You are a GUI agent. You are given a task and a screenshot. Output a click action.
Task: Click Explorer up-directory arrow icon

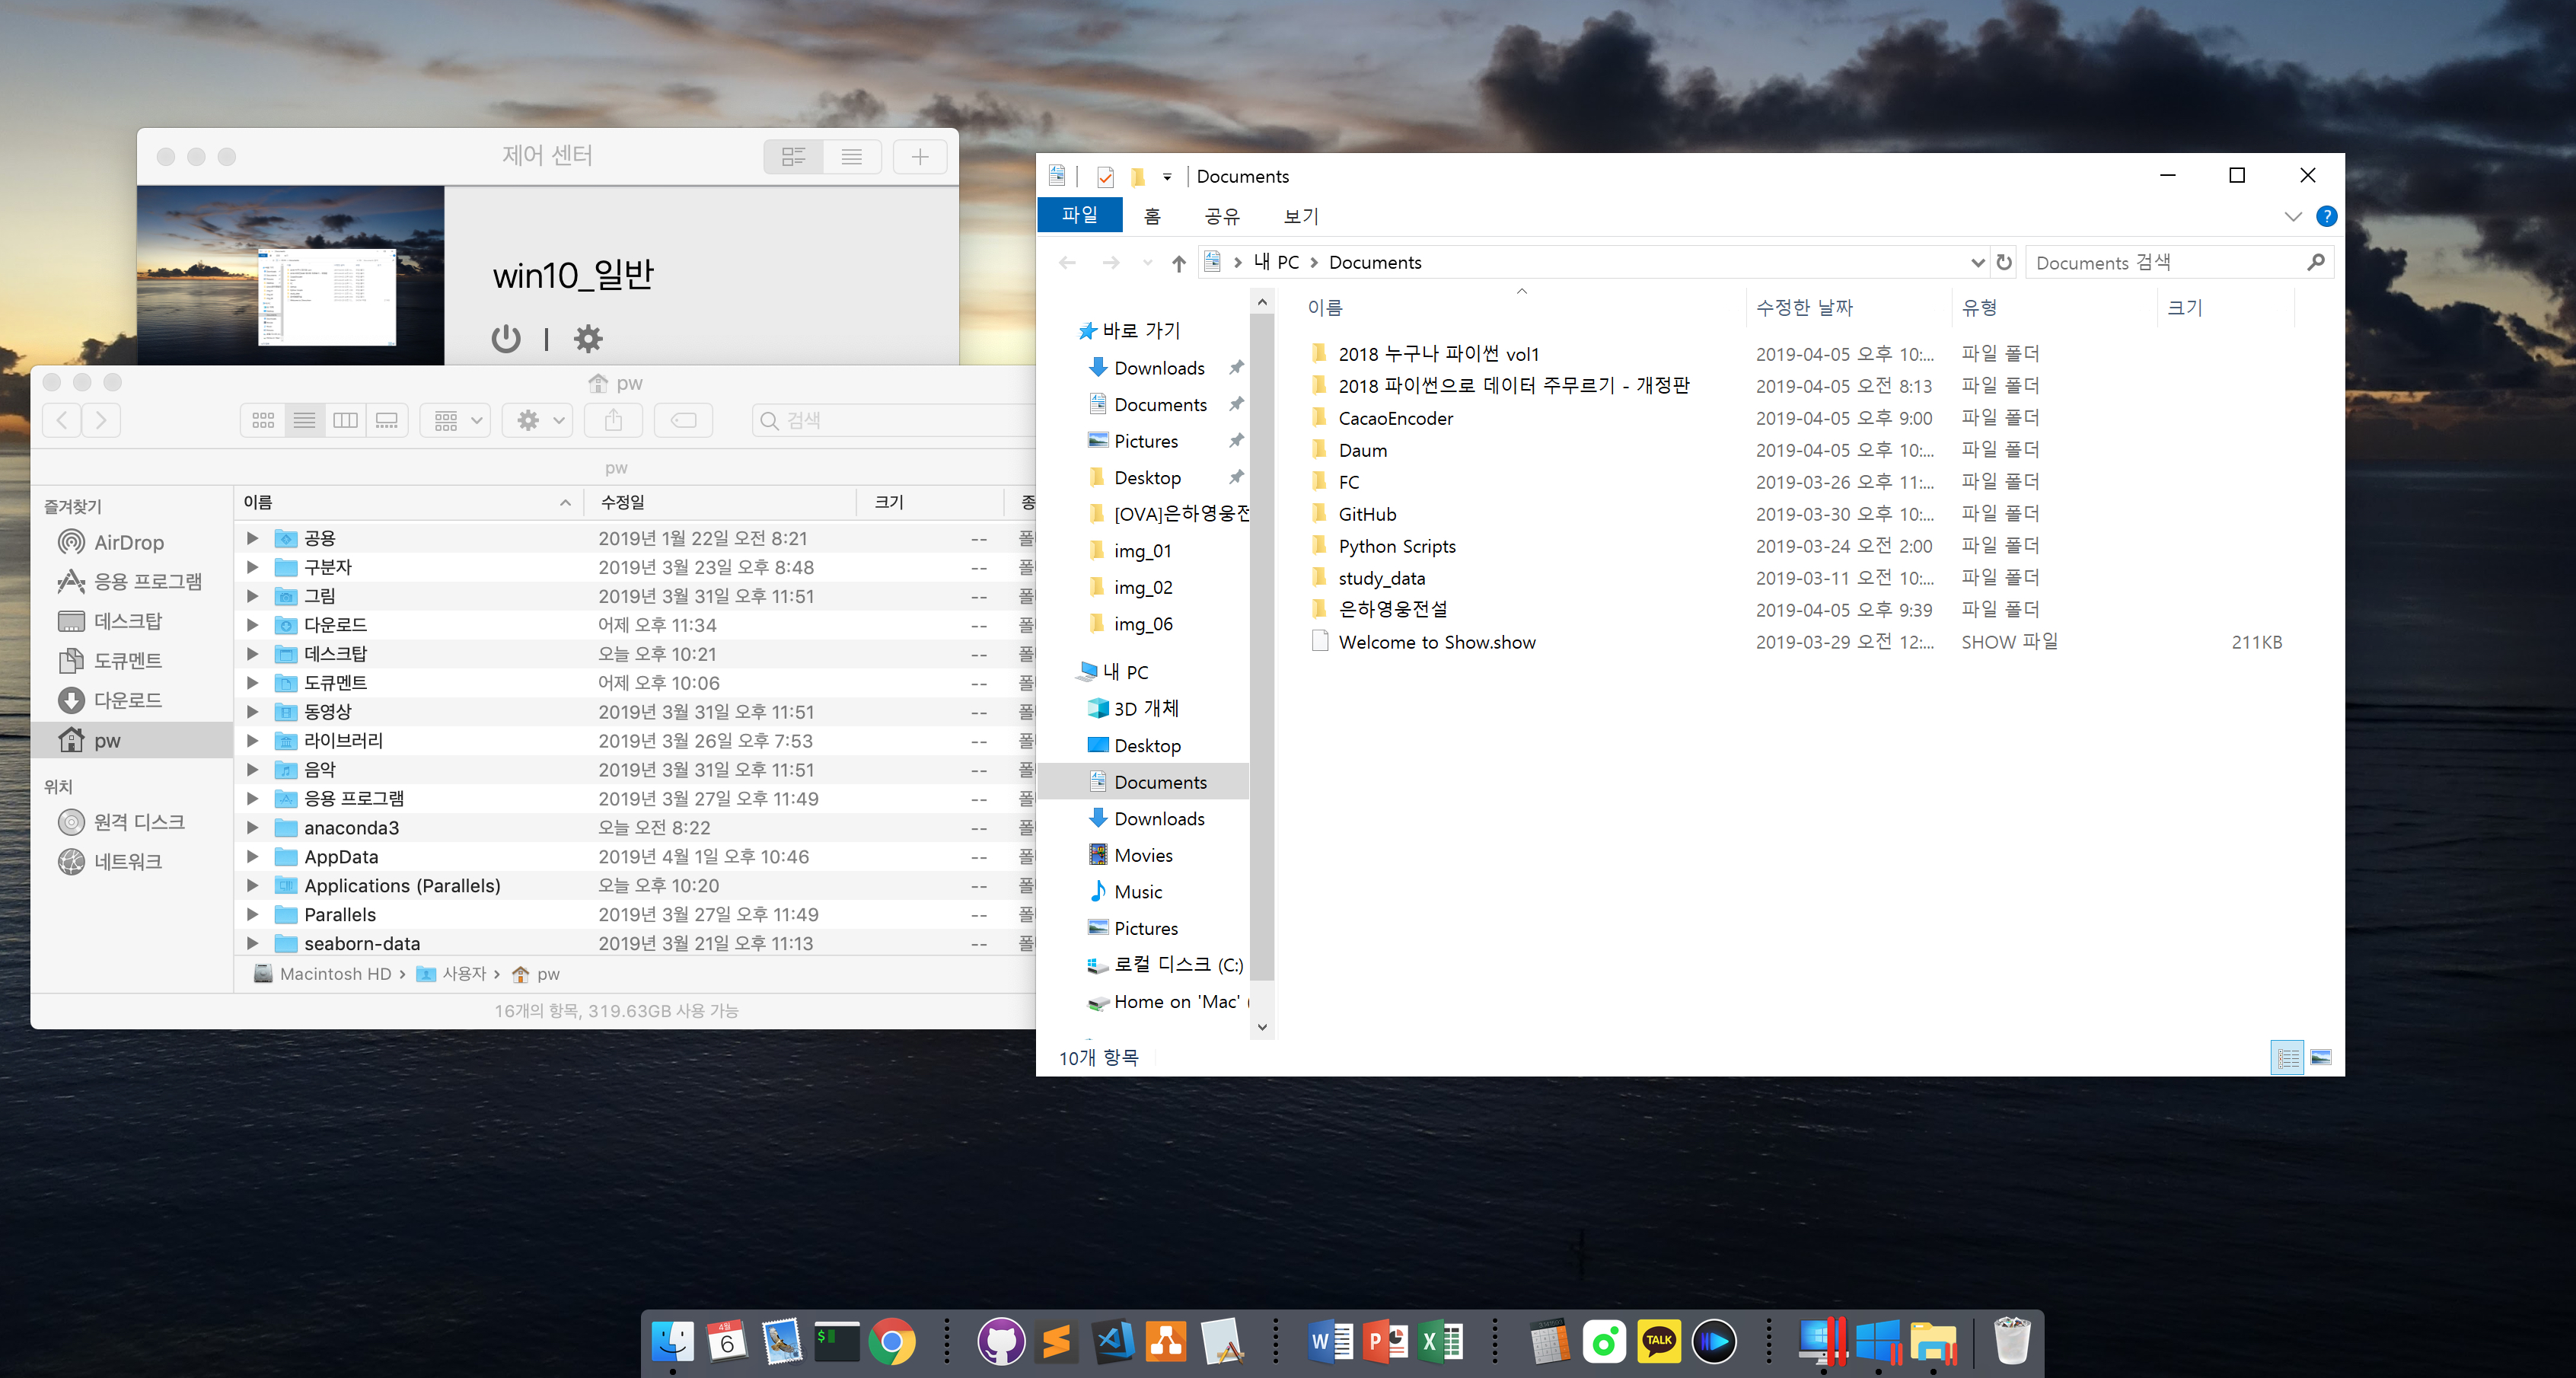click(1179, 263)
